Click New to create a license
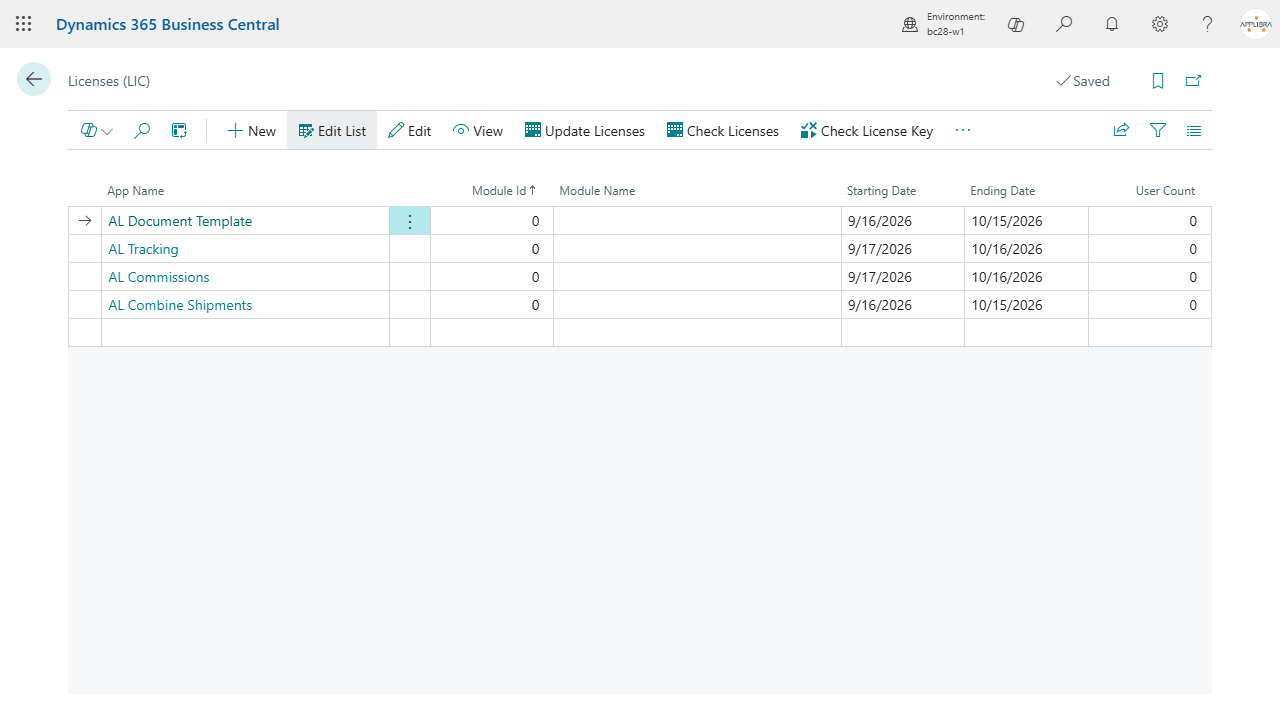Image resolution: width=1280 pixels, height=720 pixels. (x=251, y=130)
